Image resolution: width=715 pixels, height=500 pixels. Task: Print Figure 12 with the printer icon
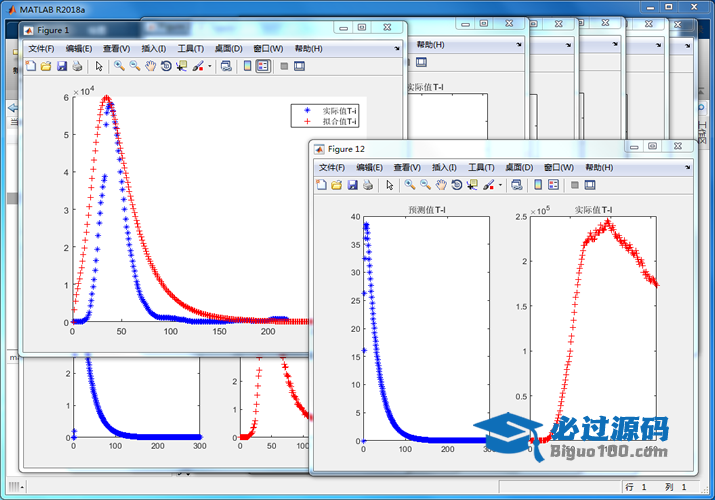point(368,185)
